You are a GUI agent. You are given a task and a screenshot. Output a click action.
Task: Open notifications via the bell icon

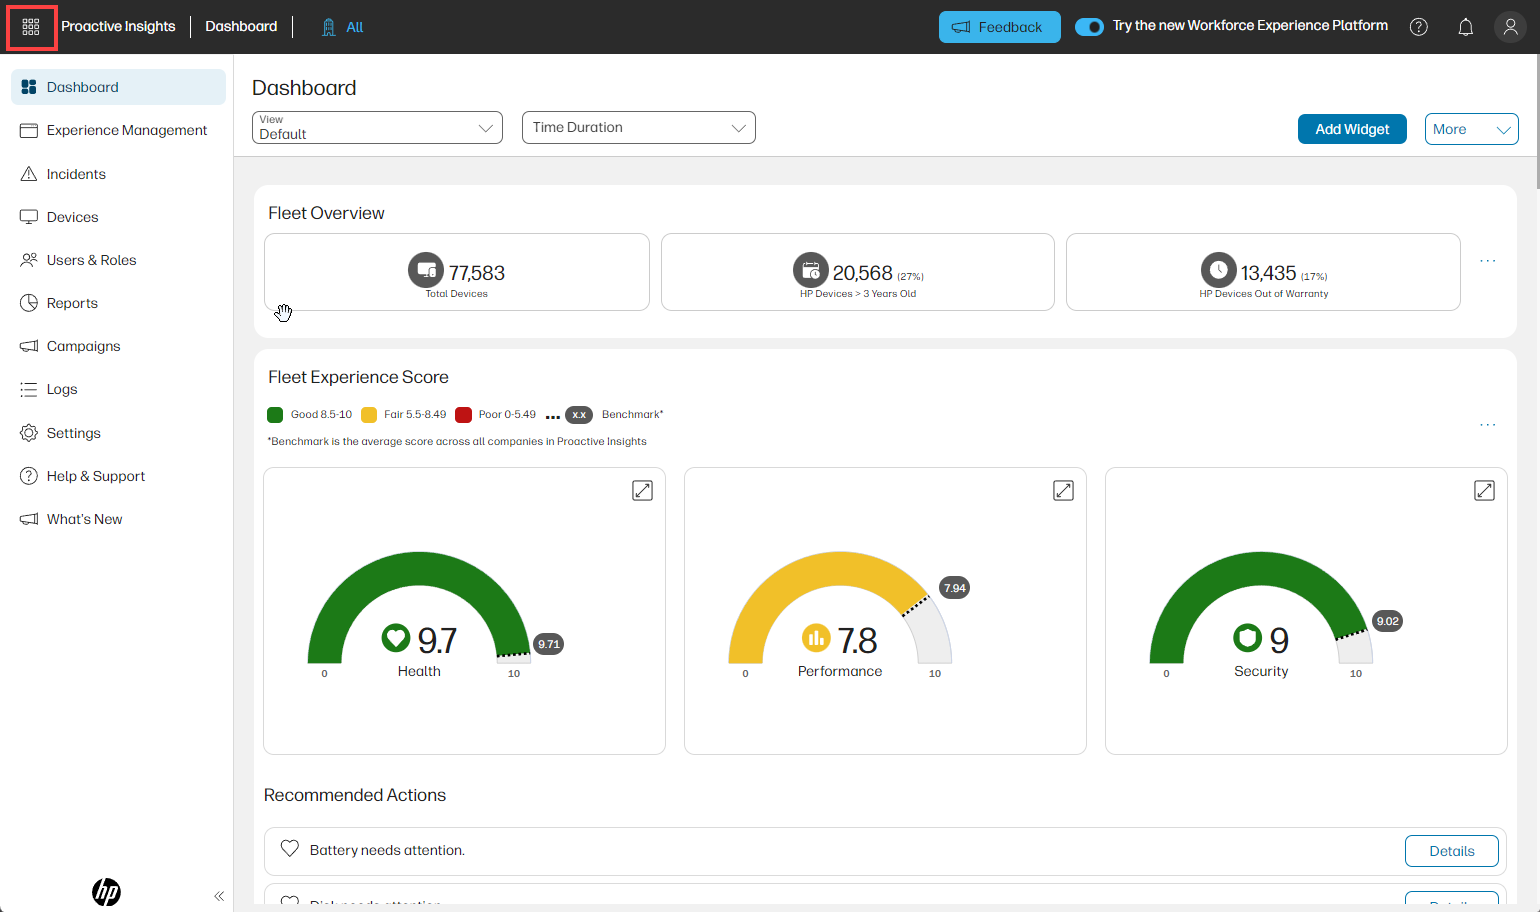1466,27
